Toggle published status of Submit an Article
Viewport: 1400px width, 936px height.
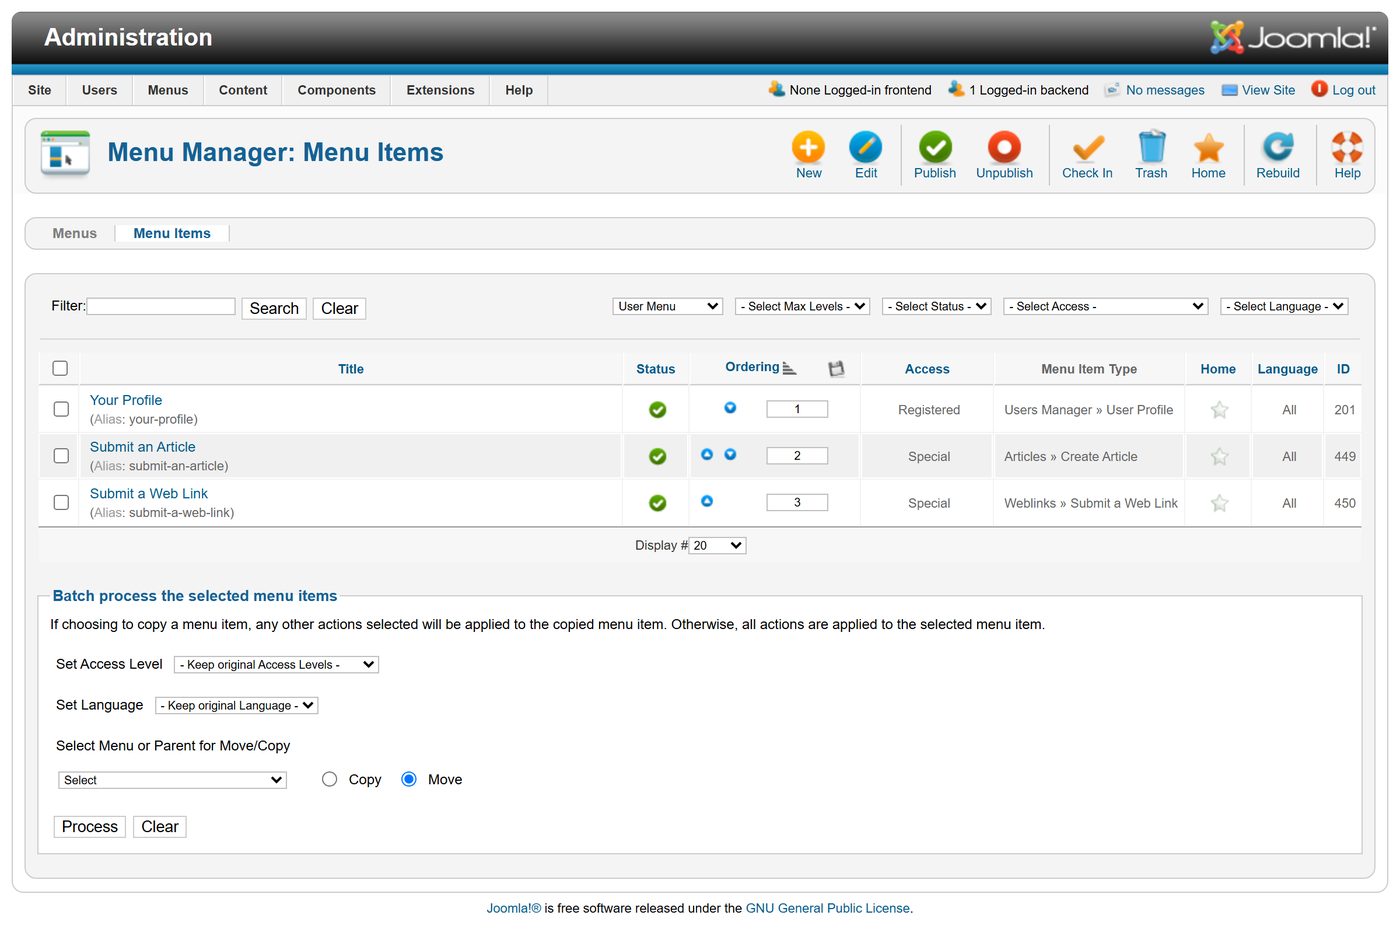point(657,457)
